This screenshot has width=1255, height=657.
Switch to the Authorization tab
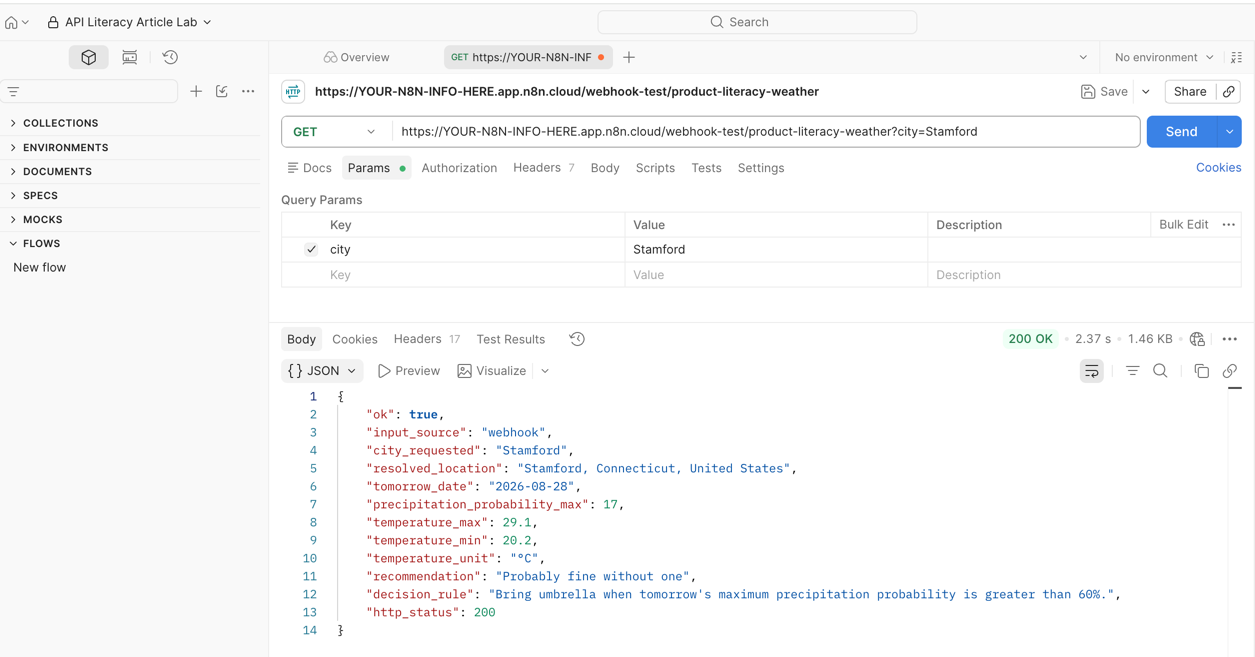pyautogui.click(x=459, y=168)
